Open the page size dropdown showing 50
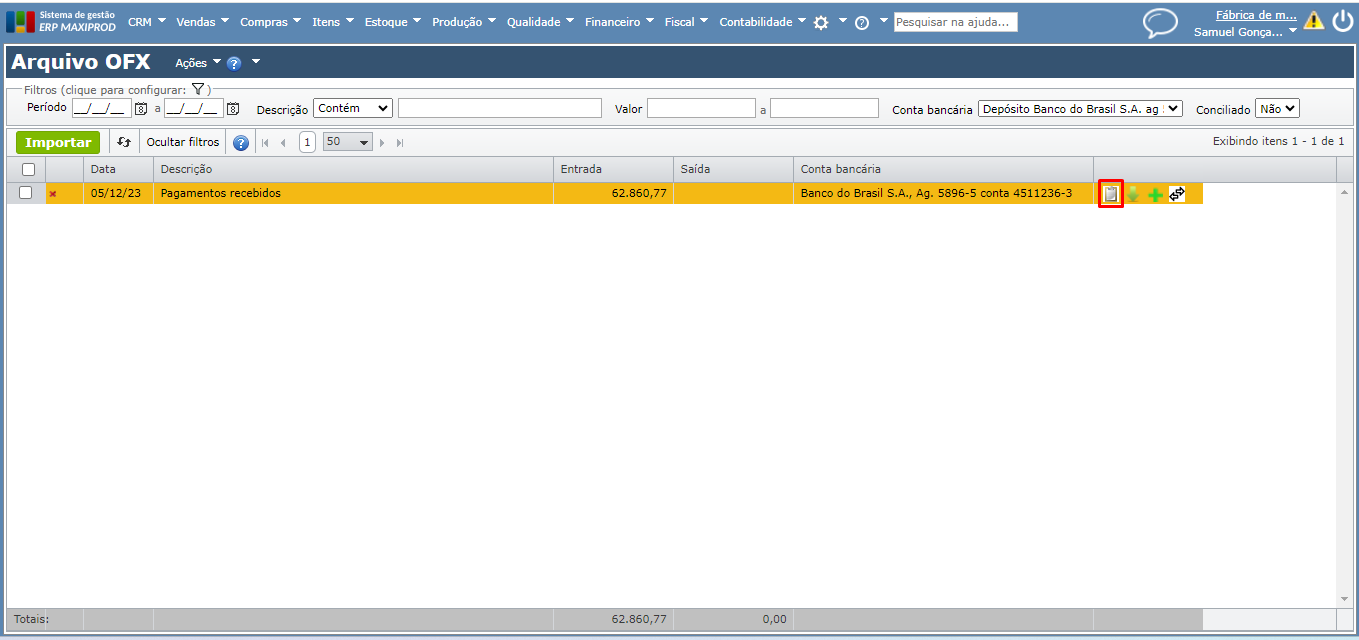This screenshot has width=1359, height=640. (347, 142)
